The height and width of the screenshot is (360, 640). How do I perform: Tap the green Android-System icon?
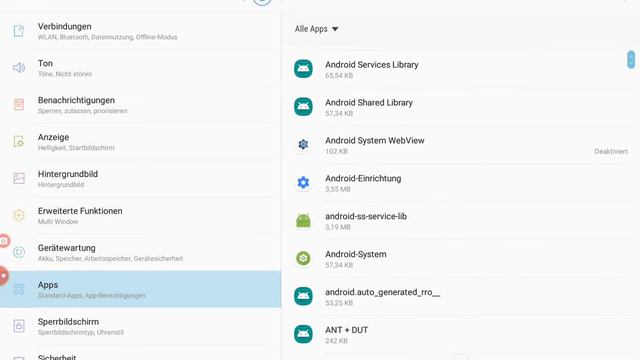pos(303,258)
